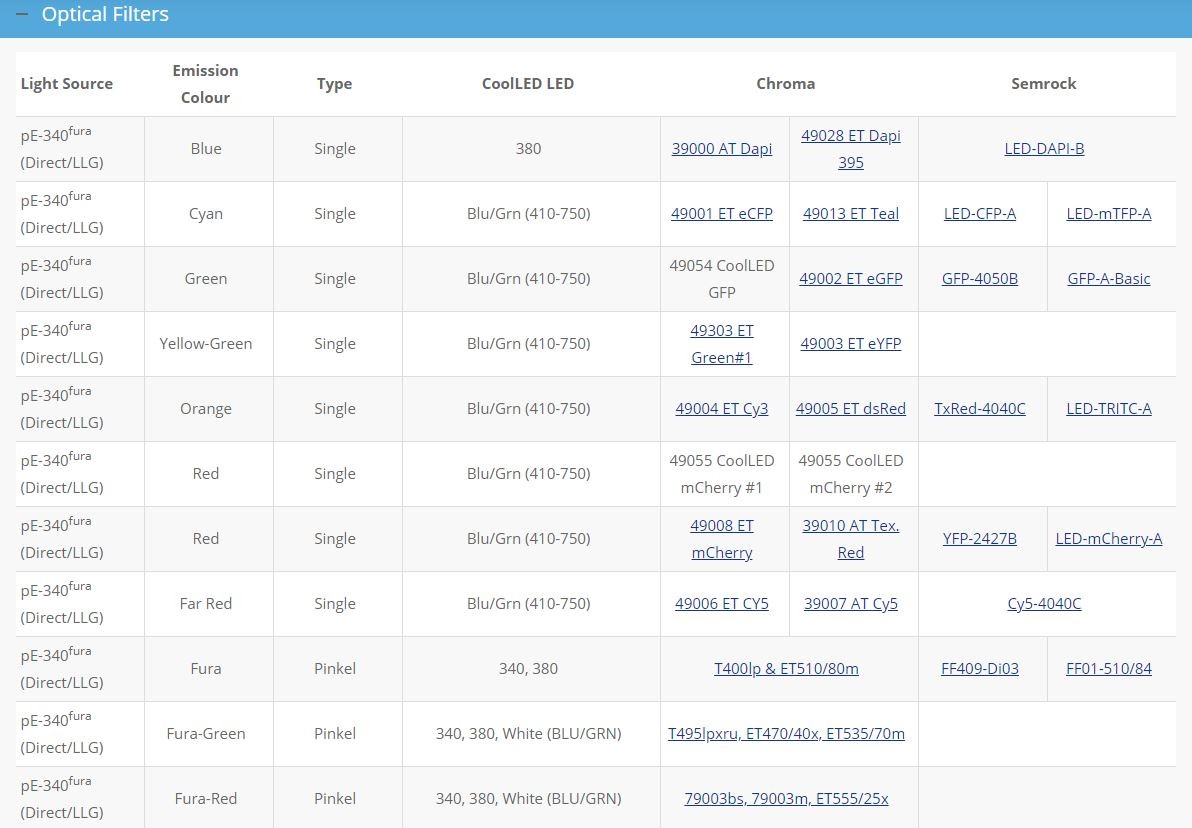
Task: Open the 49002 ET eGFP link
Action: coord(851,279)
